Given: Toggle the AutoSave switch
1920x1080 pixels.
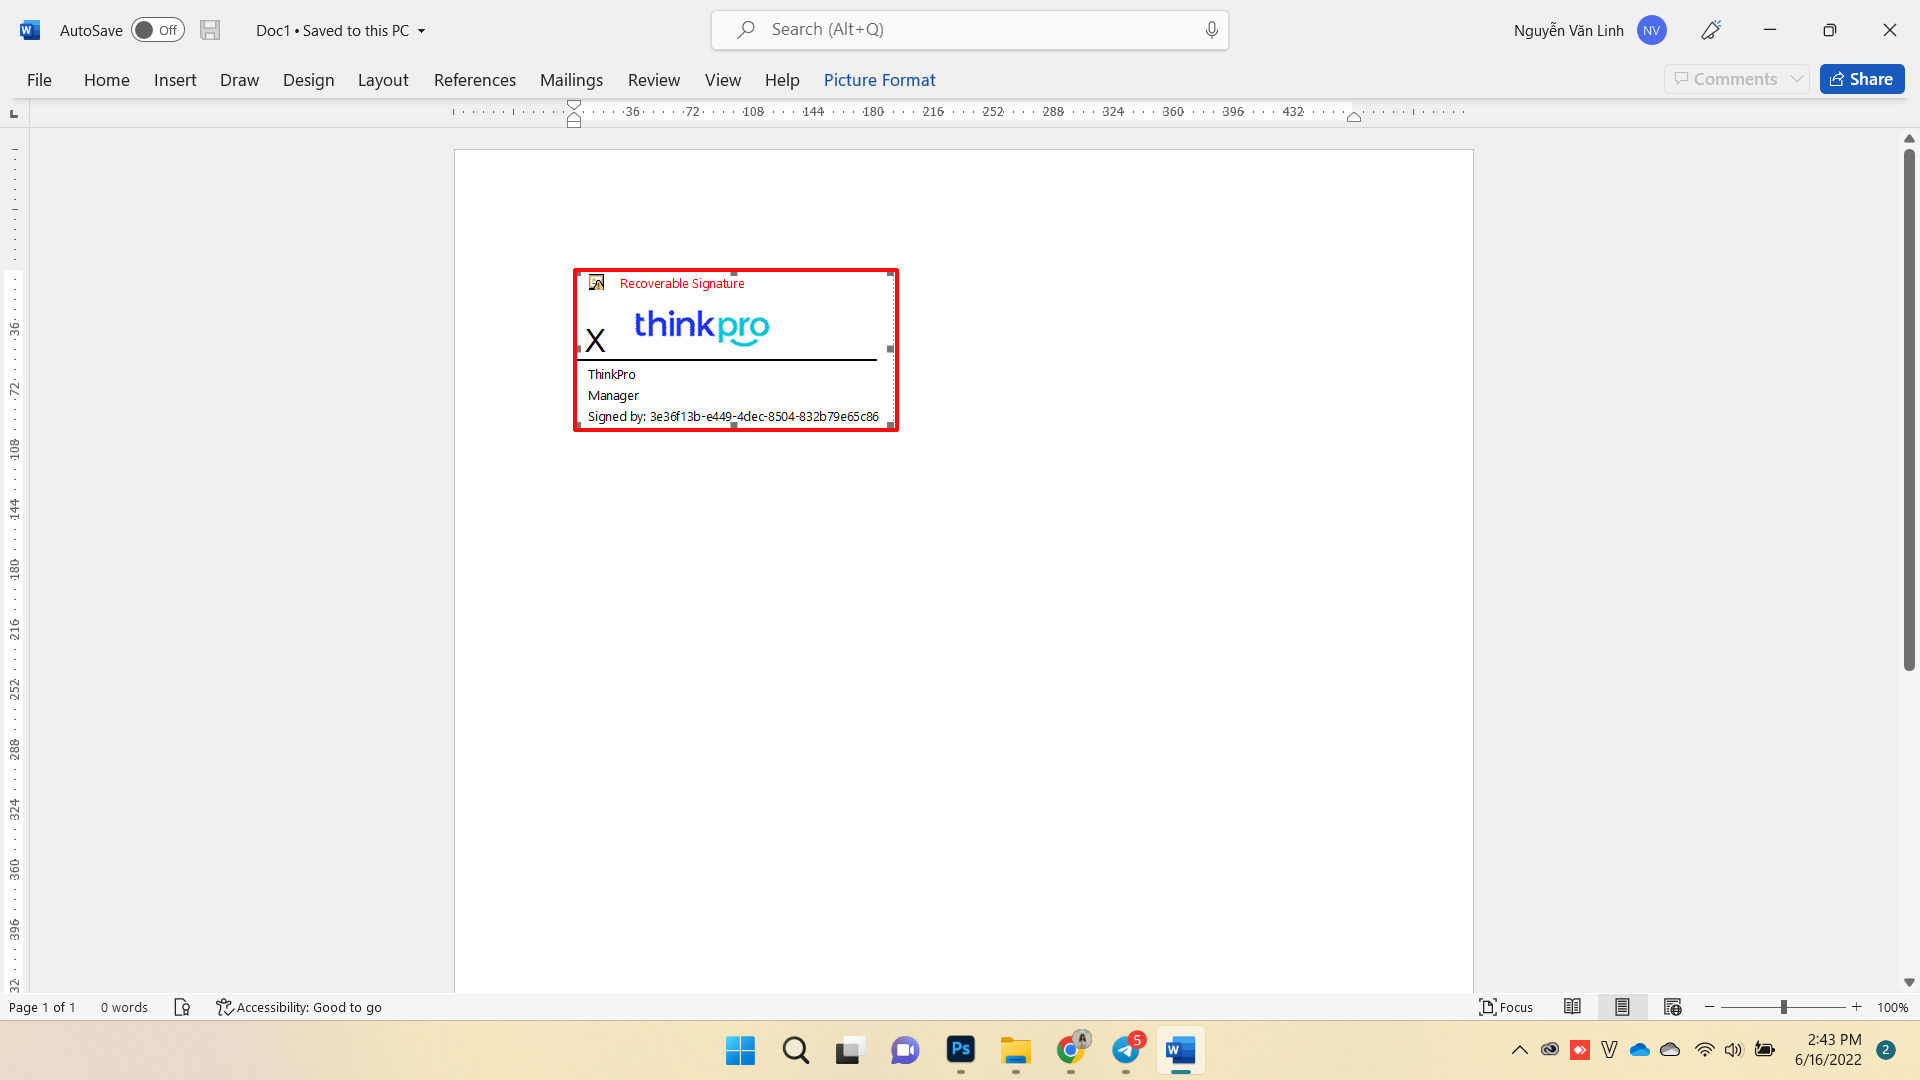Looking at the screenshot, I should (158, 30).
